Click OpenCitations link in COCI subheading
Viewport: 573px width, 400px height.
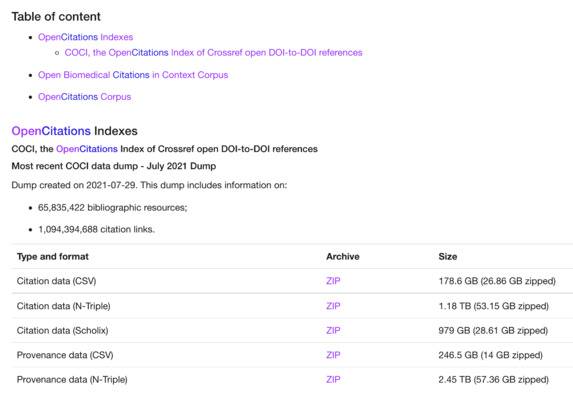(x=87, y=149)
